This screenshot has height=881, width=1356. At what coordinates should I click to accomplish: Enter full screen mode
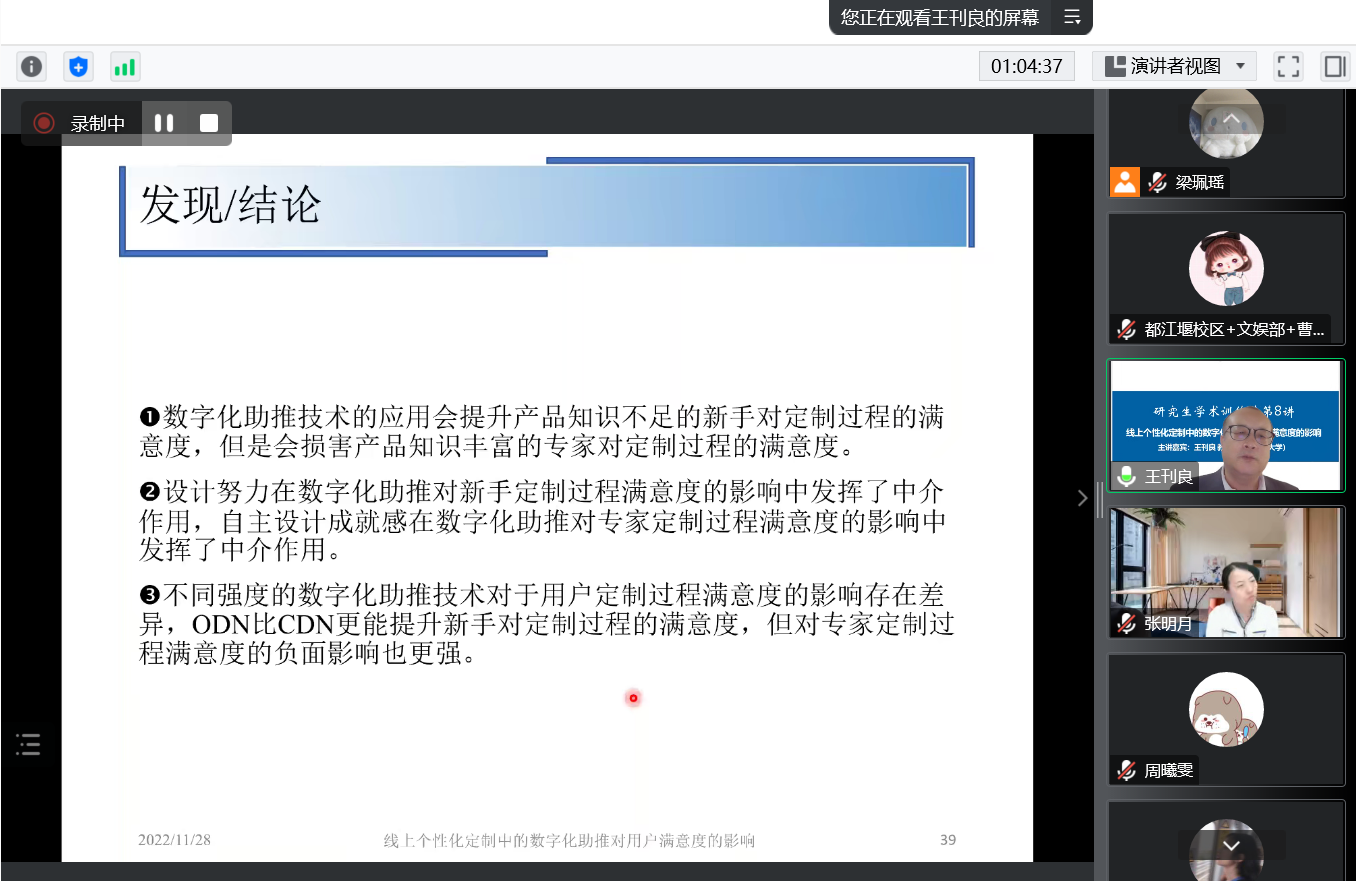[x=1288, y=67]
